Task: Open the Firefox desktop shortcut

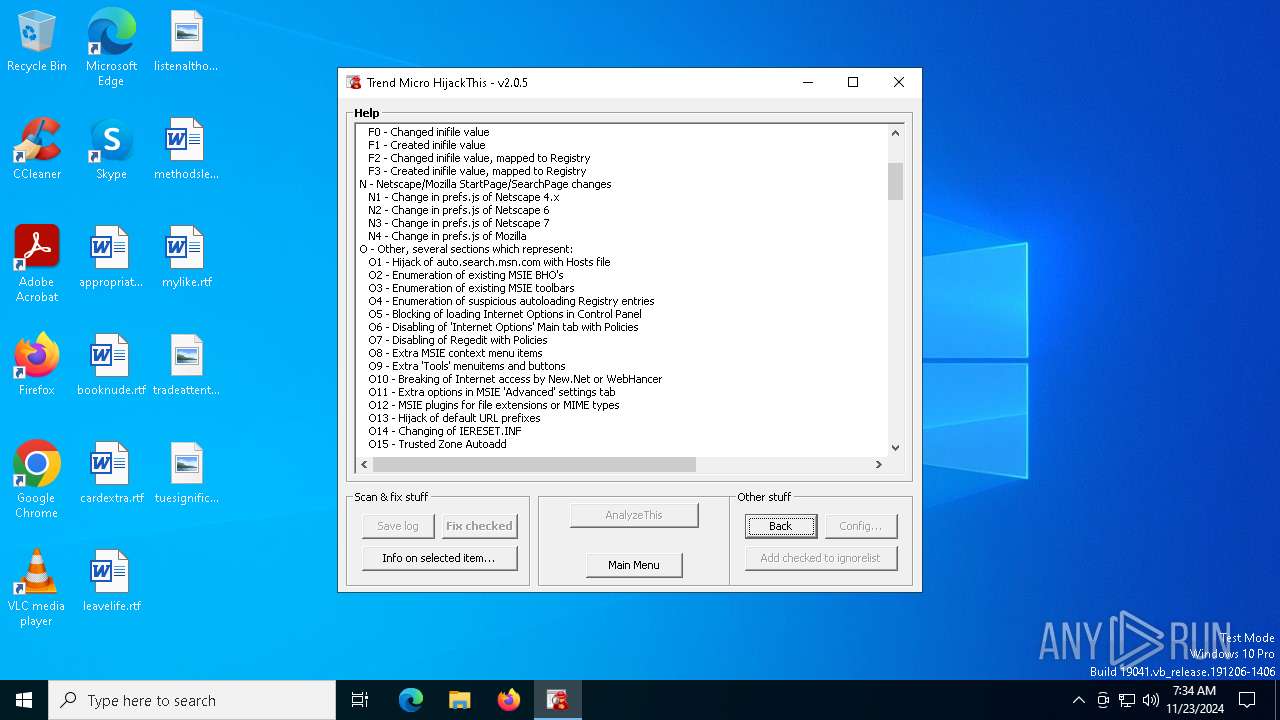Action: click(37, 366)
